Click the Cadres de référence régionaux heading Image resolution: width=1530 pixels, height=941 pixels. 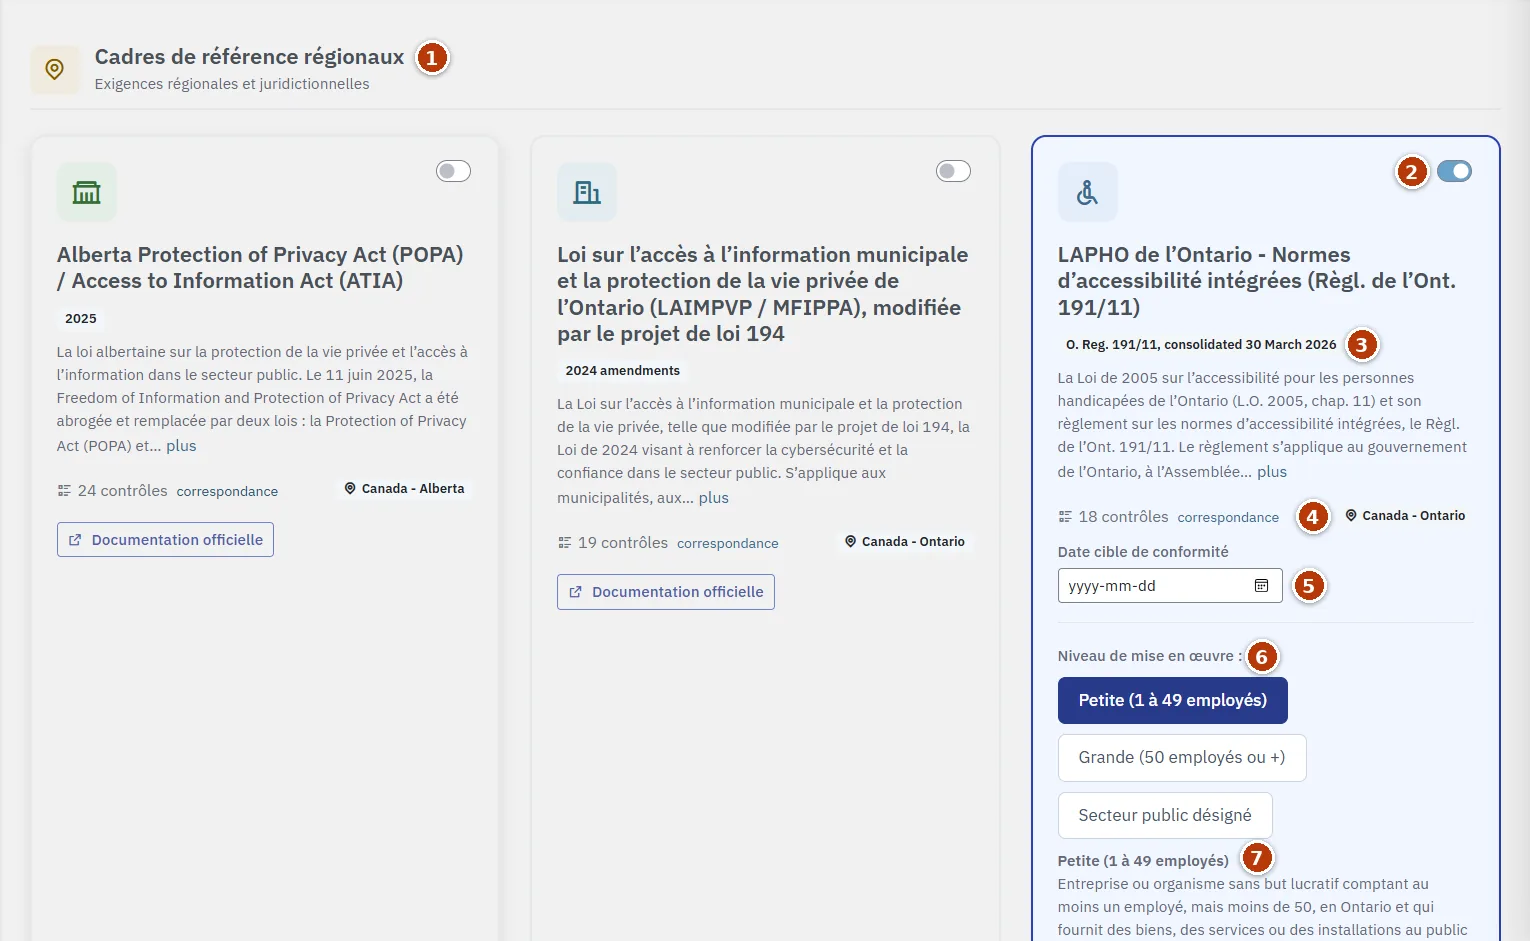coord(250,57)
